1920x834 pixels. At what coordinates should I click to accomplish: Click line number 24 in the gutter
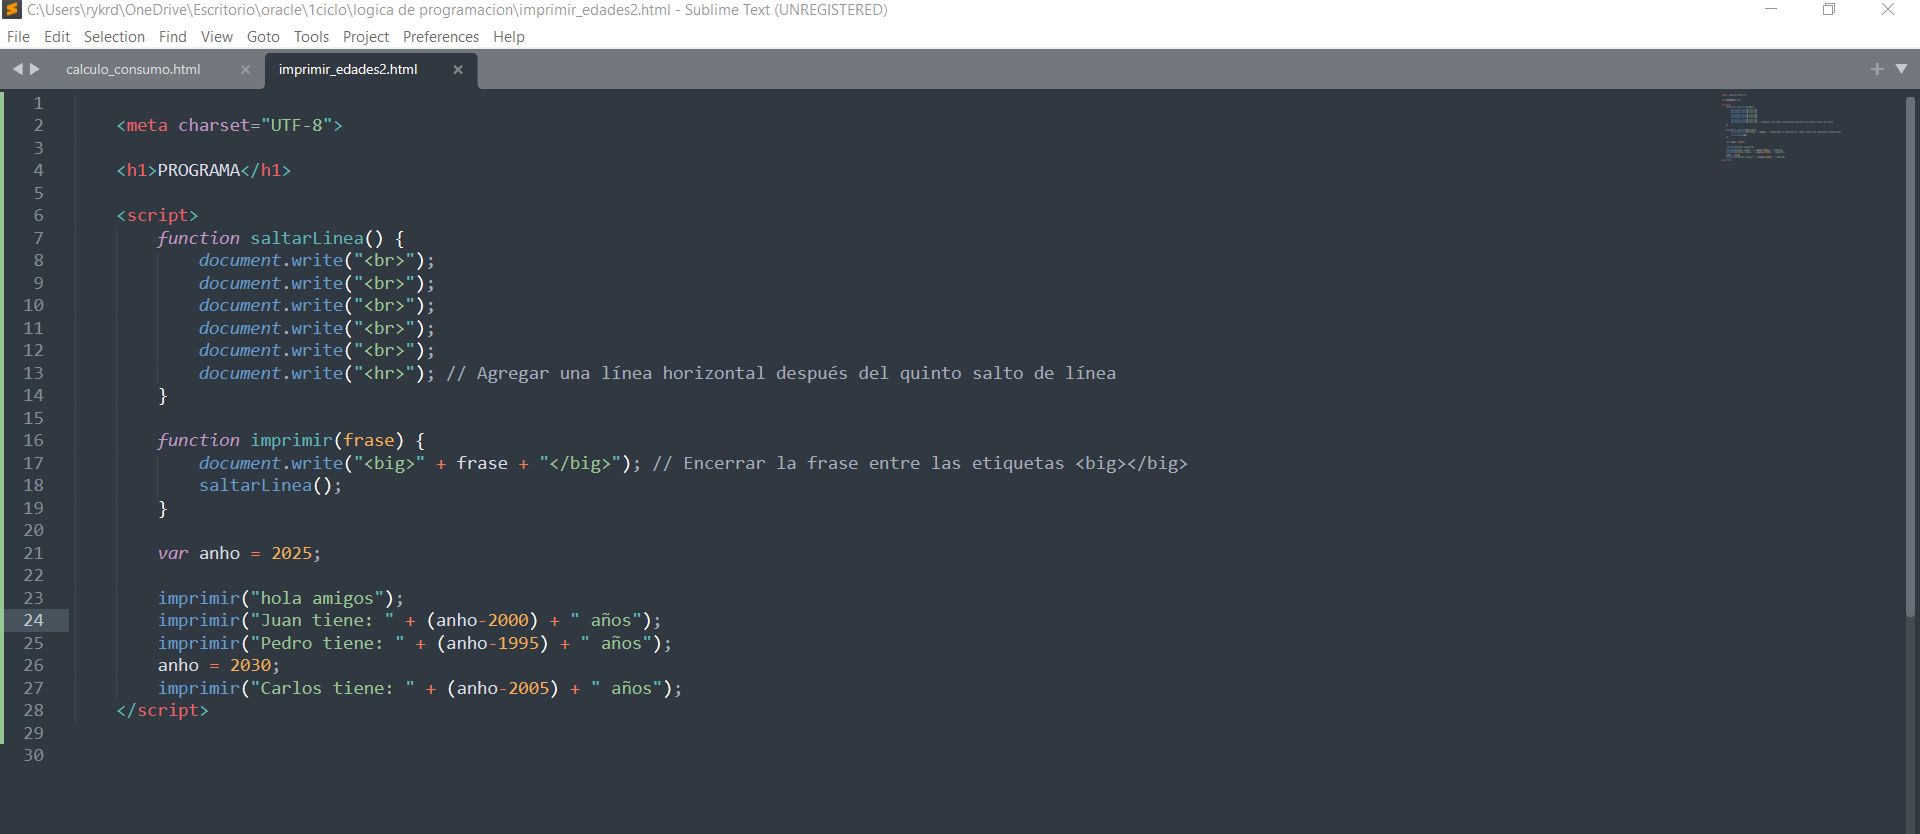click(34, 620)
